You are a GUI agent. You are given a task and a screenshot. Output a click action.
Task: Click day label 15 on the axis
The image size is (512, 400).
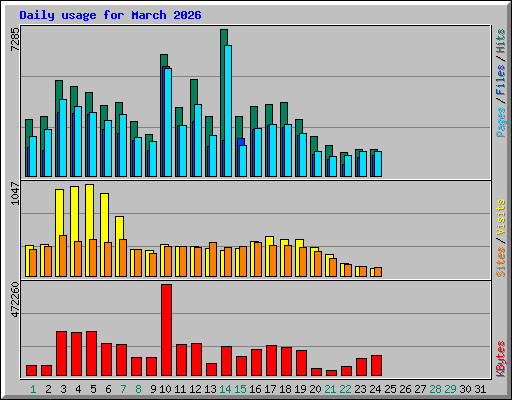[x=240, y=389]
